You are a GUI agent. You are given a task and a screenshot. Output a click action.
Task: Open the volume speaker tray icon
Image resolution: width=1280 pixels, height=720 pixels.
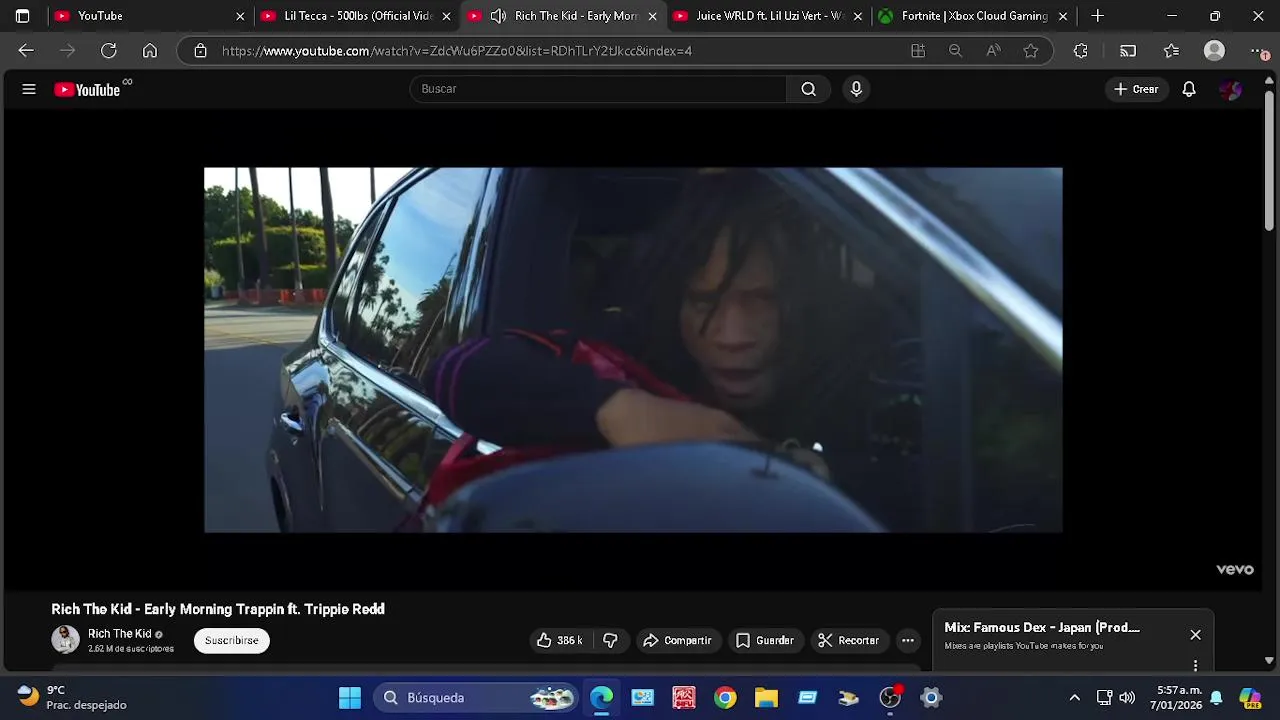pyautogui.click(x=1127, y=698)
